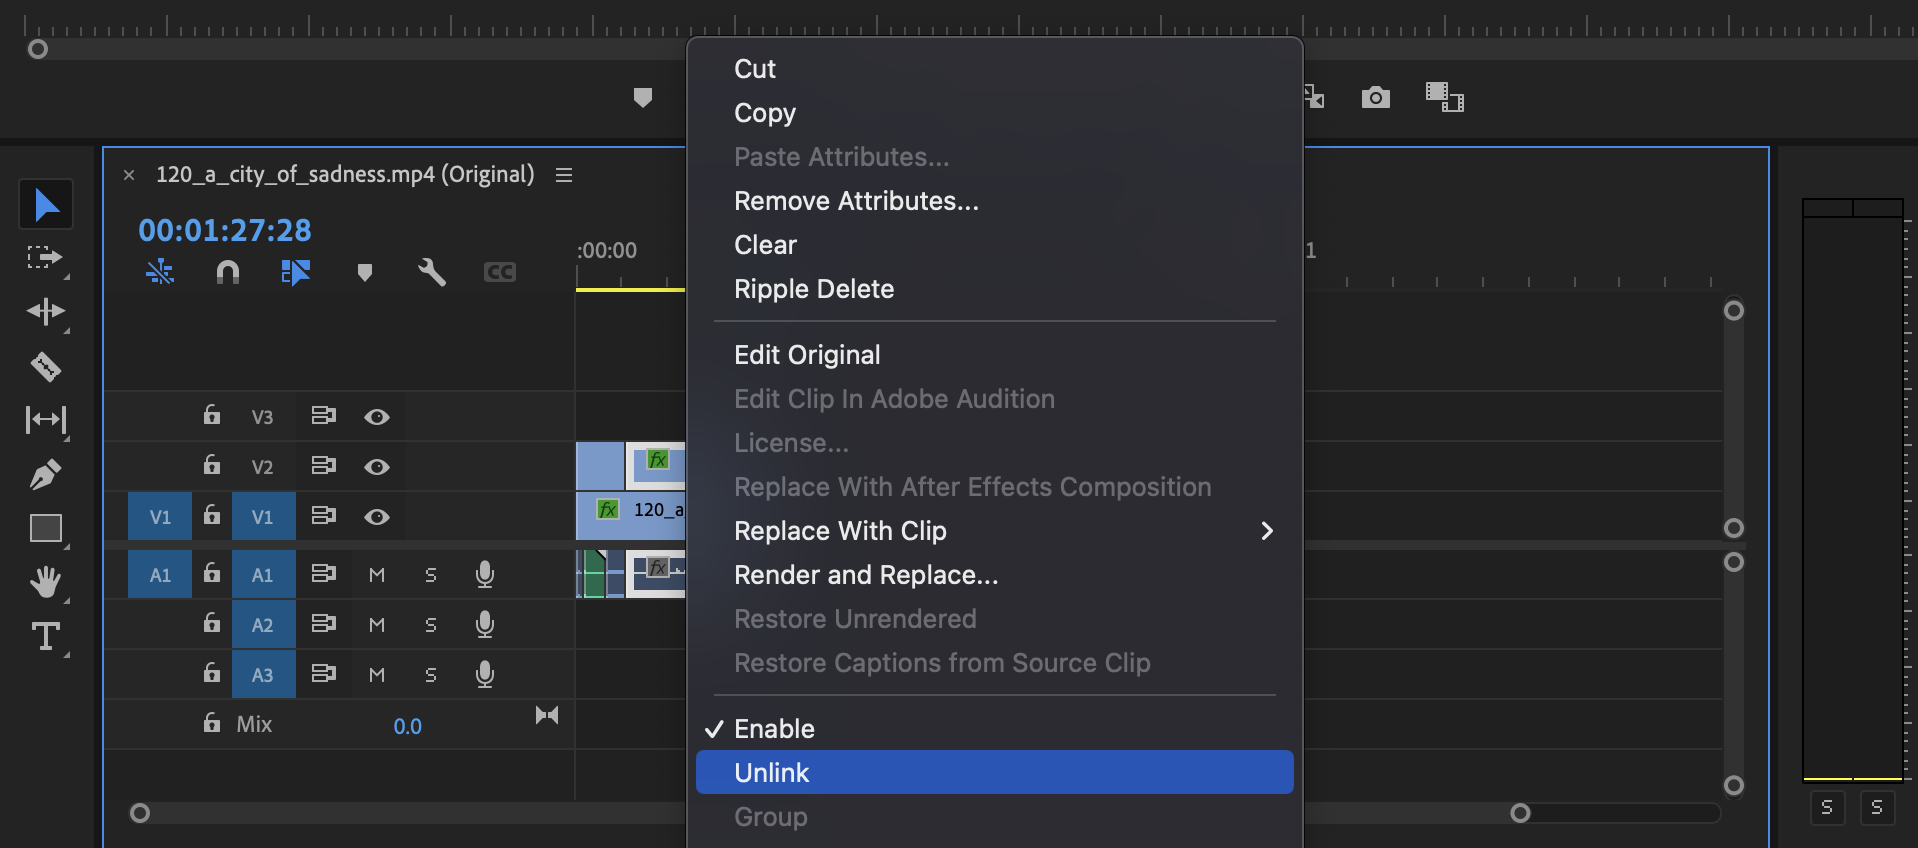1918x848 pixels.
Task: Select the Selection arrow tool
Action: [x=46, y=205]
